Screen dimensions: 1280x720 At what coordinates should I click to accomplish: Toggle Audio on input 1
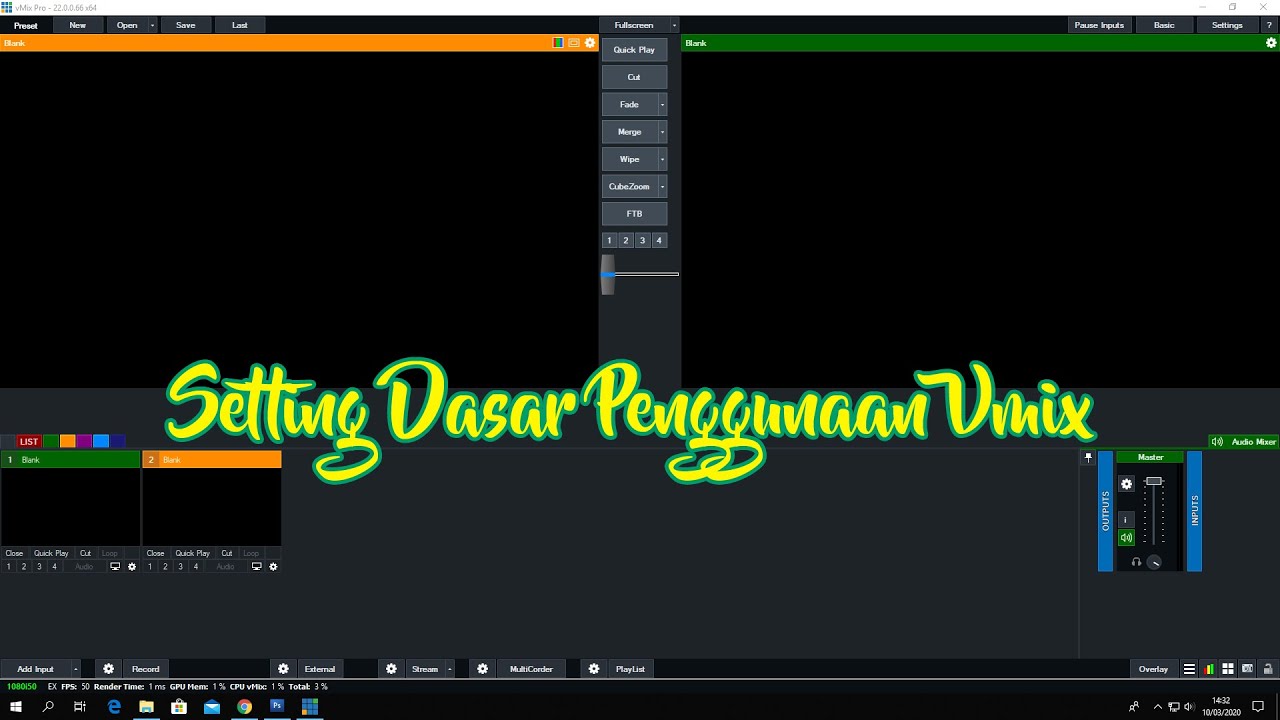pyautogui.click(x=84, y=567)
